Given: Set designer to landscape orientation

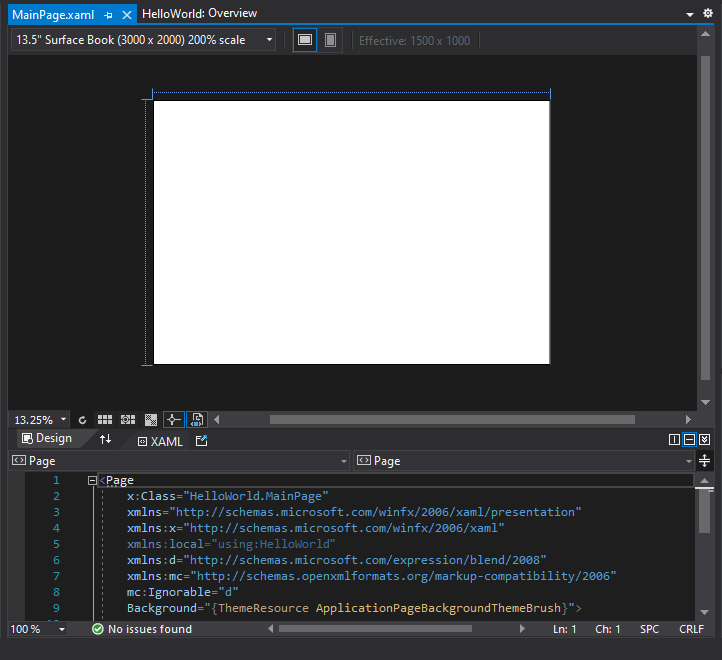Looking at the screenshot, I should coord(305,40).
